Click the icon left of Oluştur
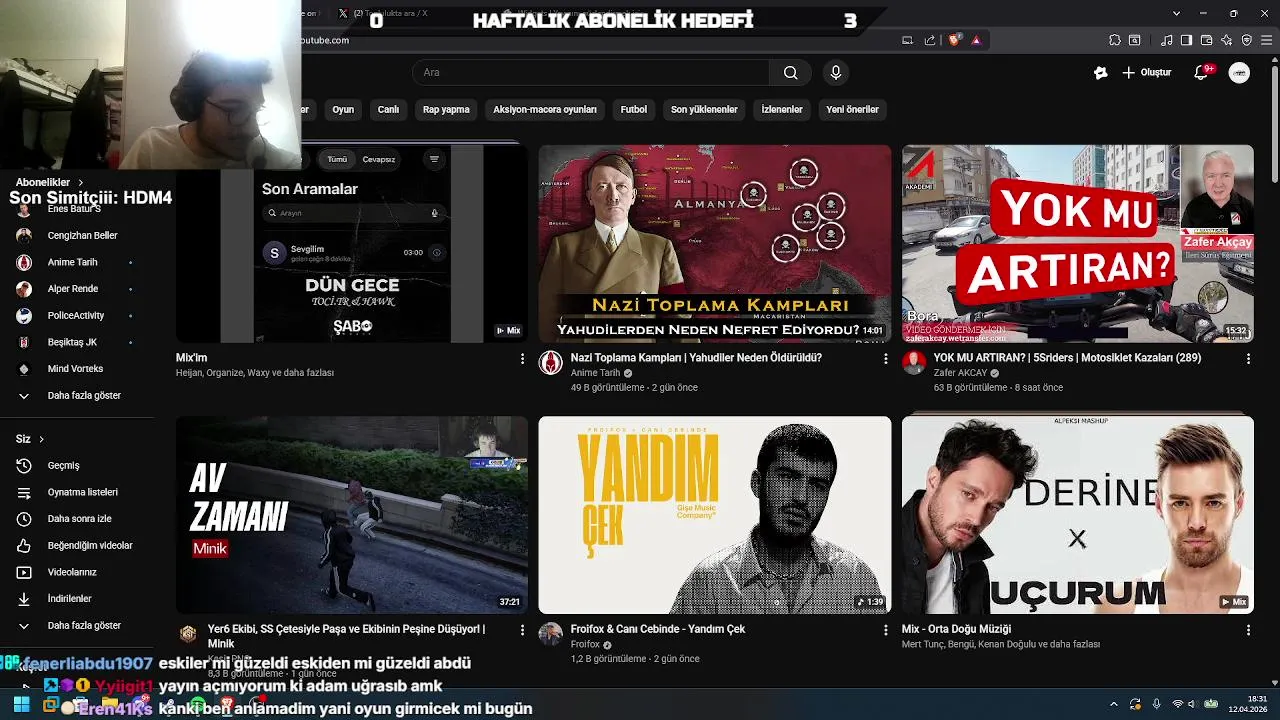The image size is (1280, 720). tap(1101, 72)
